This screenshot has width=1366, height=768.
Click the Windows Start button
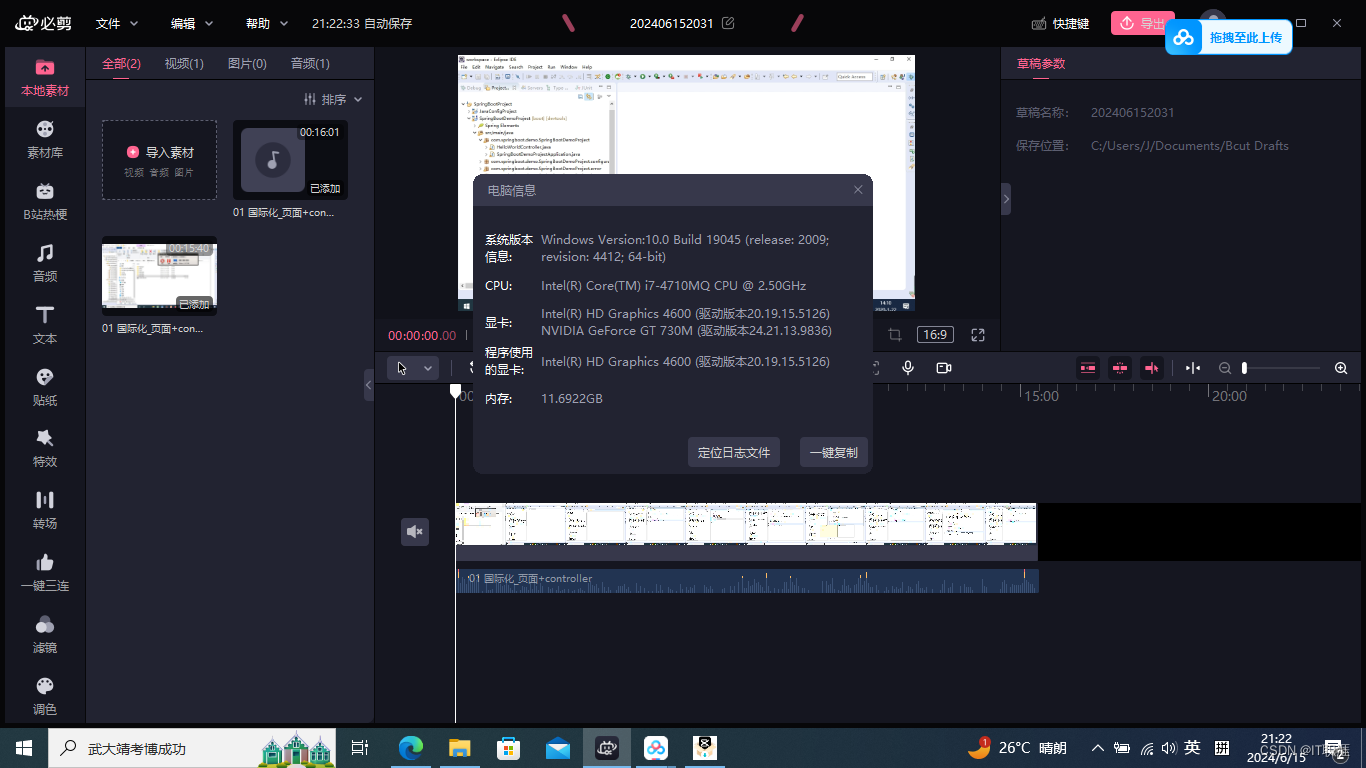[24, 747]
